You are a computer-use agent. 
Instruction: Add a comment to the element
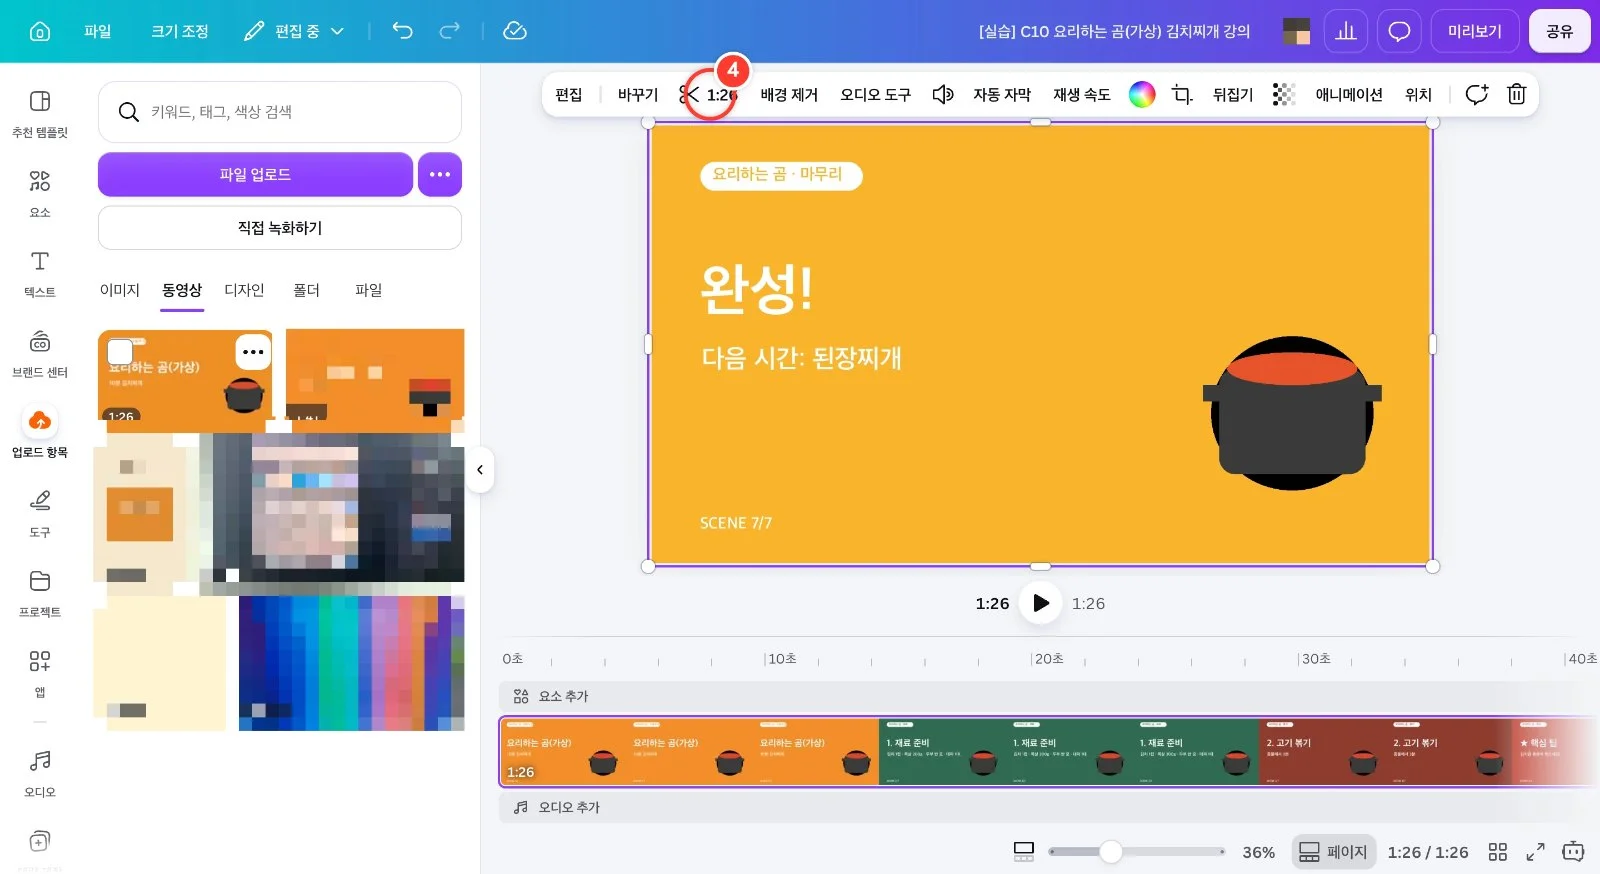[1476, 94]
